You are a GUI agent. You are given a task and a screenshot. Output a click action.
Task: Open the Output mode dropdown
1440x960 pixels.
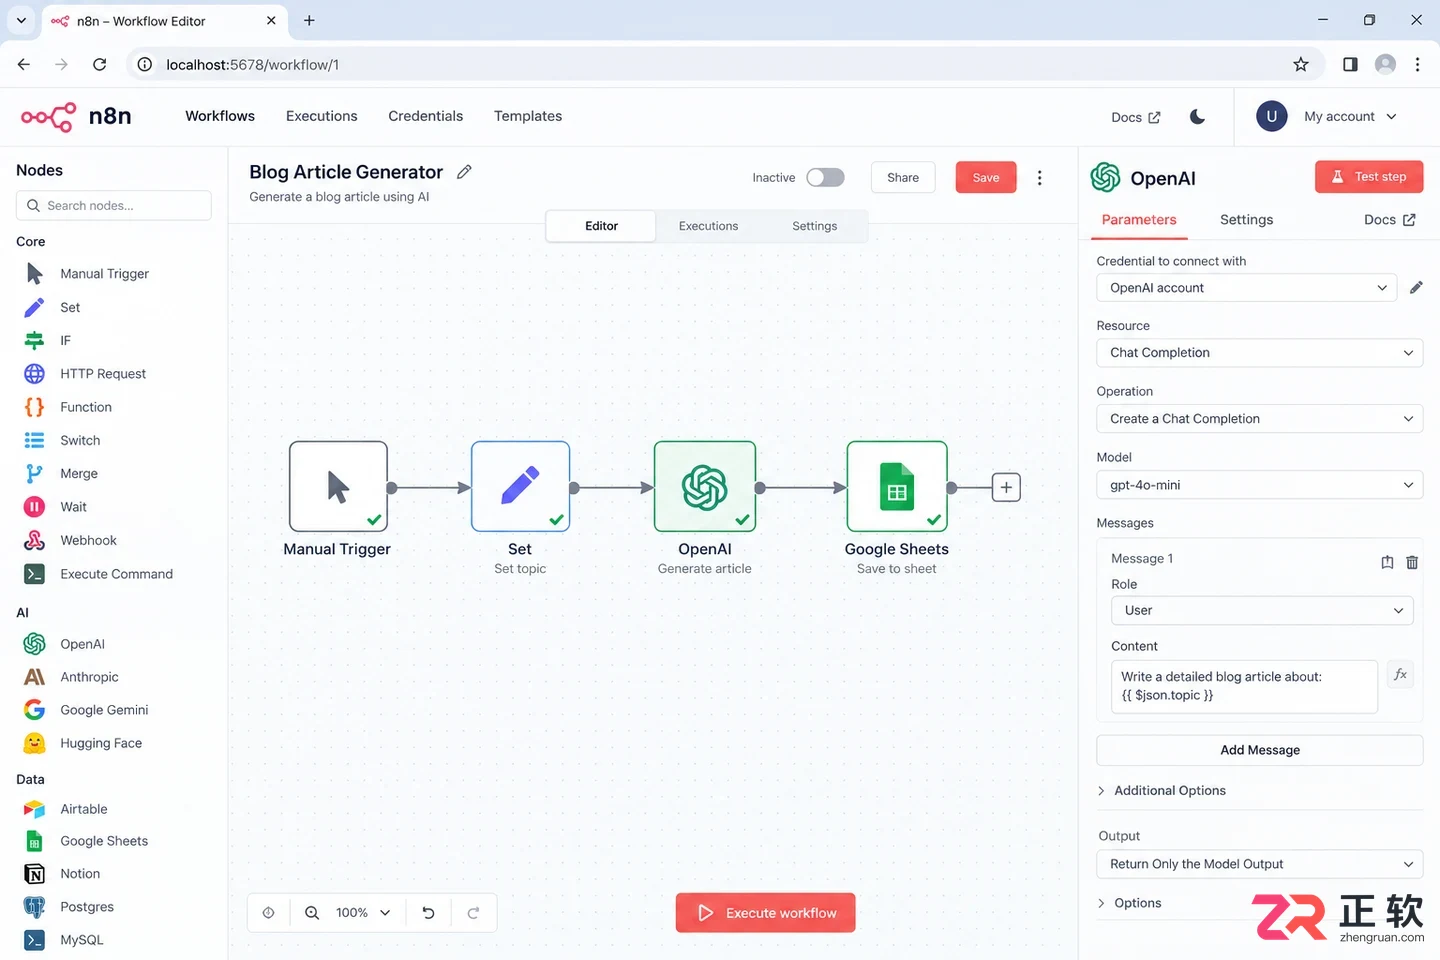pyautogui.click(x=1259, y=864)
